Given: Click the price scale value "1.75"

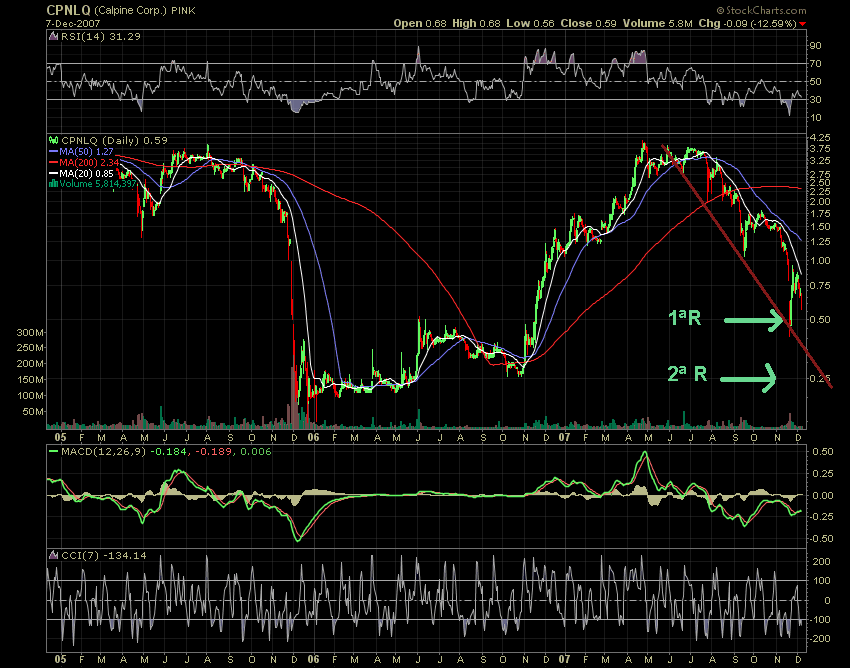Looking at the screenshot, I should (819, 214).
